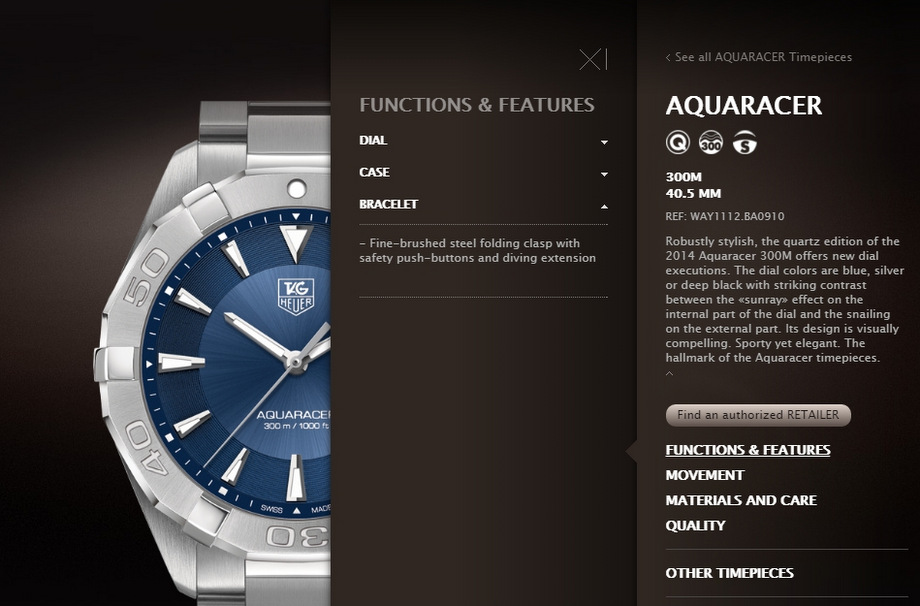Click the 300 water resistance icon
920x606 pixels.
[x=711, y=143]
